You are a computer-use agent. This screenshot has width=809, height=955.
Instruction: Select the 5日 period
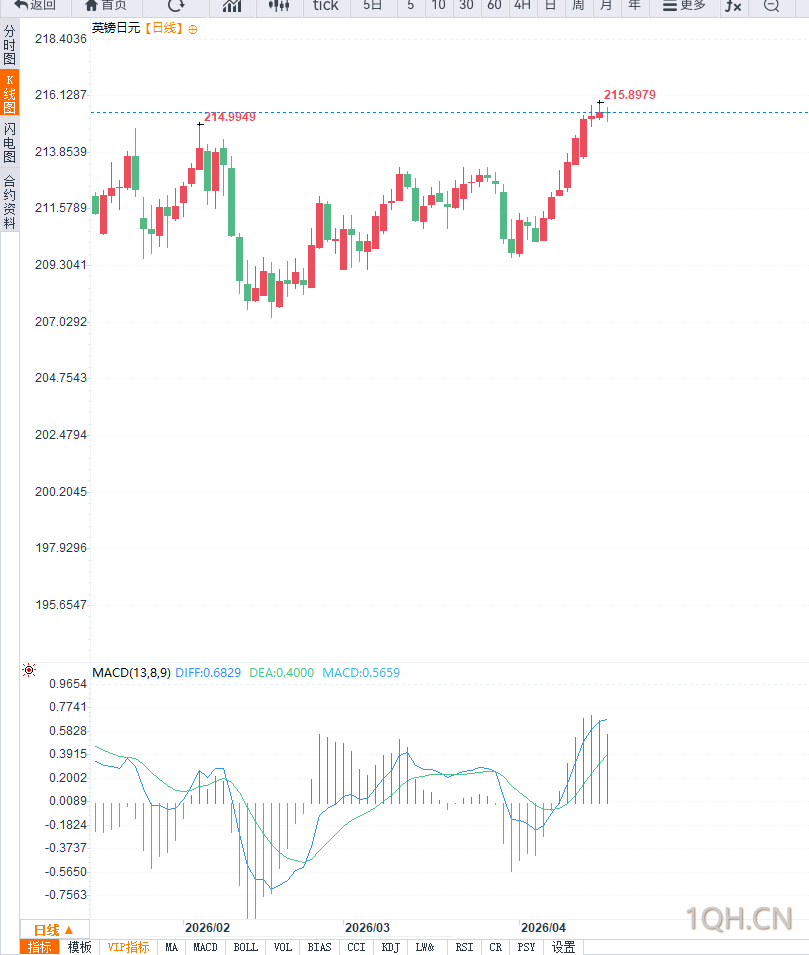click(x=372, y=6)
